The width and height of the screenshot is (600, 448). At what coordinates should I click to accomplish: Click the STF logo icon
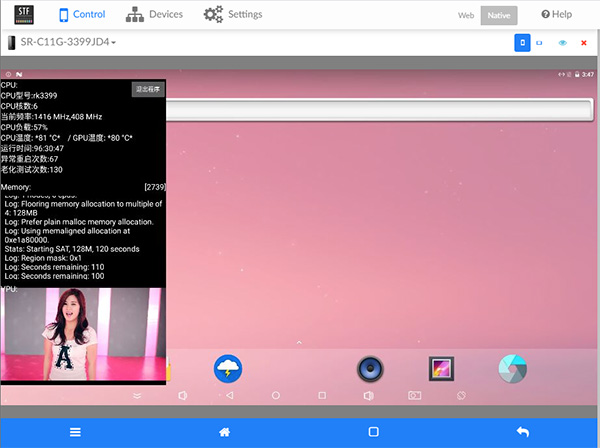[24, 15]
